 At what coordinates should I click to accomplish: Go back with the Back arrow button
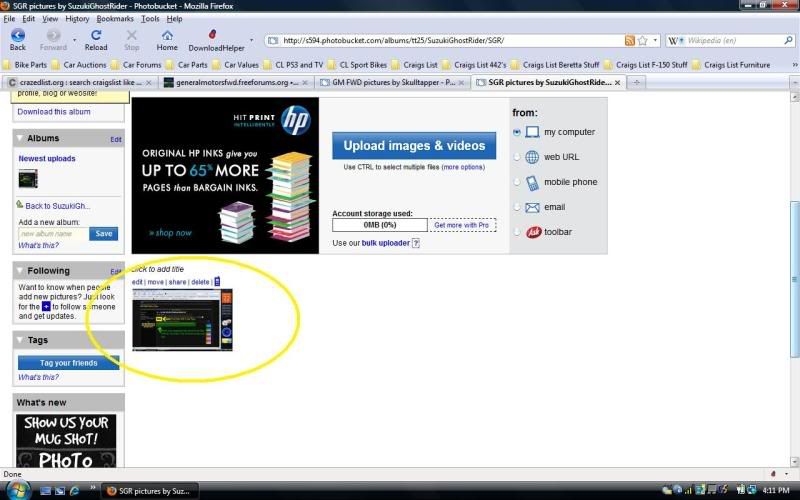click(x=18, y=35)
